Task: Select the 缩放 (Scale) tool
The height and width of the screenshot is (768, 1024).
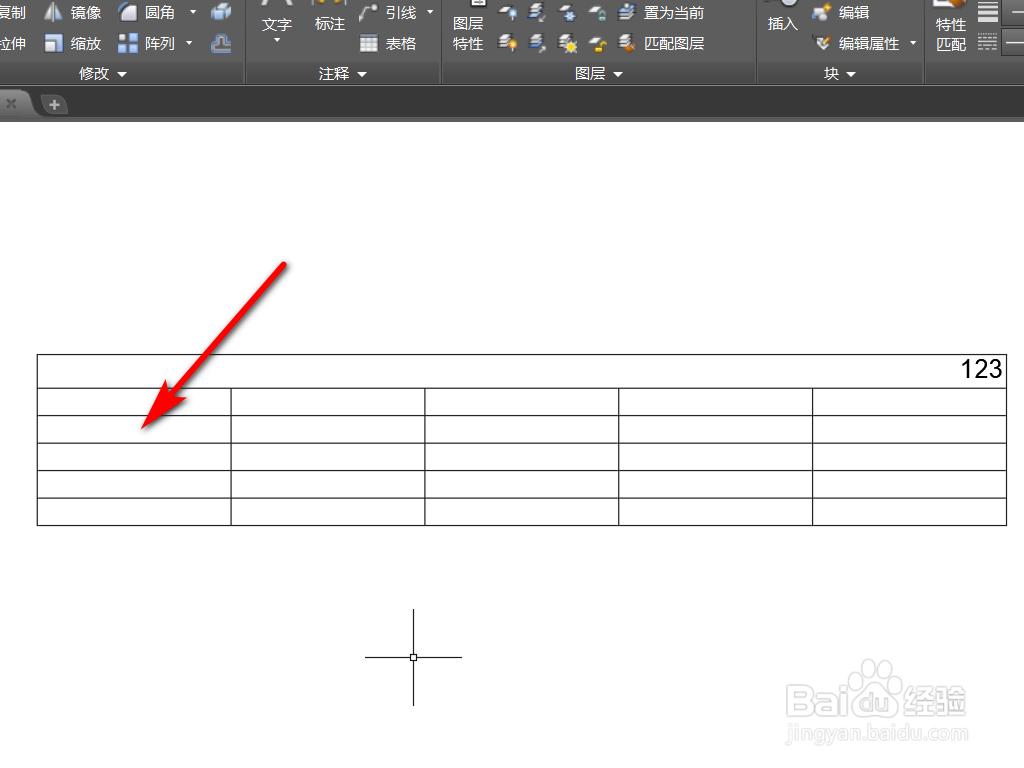Action: tap(72, 44)
